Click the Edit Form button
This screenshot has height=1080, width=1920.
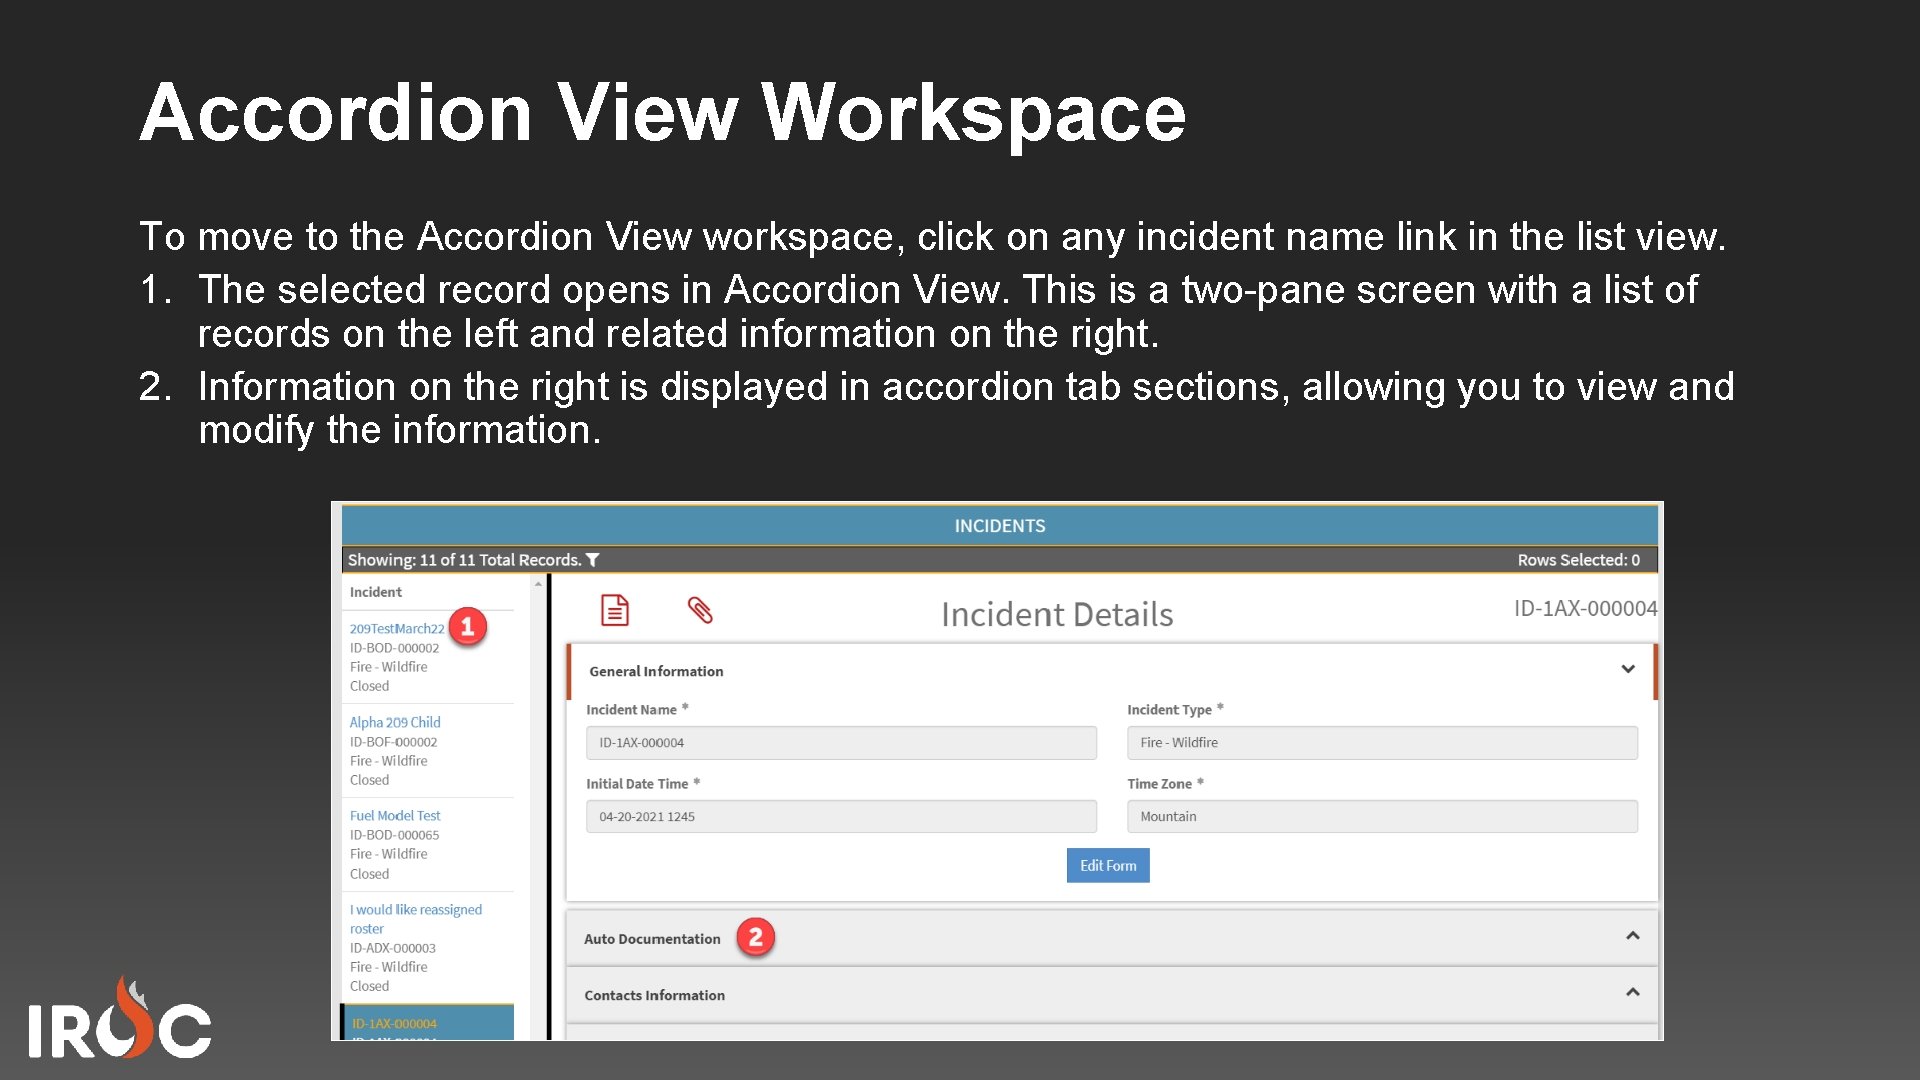[1107, 865]
